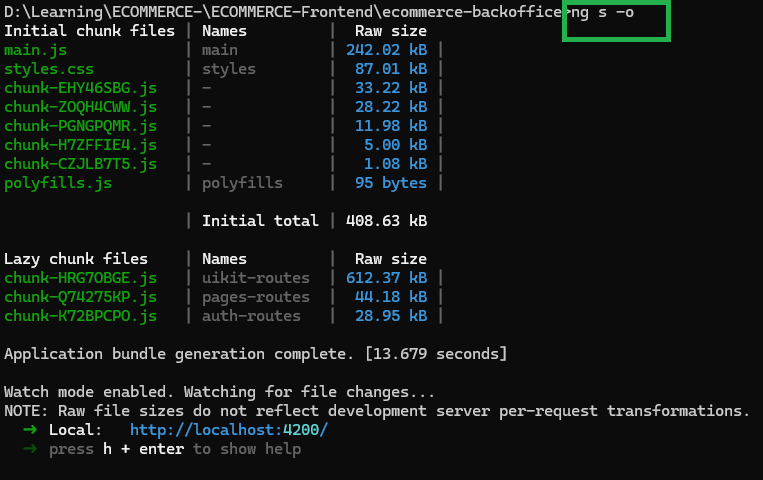Click the chunk-K72BPCPO.js file name
Image resolution: width=763 pixels, height=480 pixels.
tap(80, 316)
